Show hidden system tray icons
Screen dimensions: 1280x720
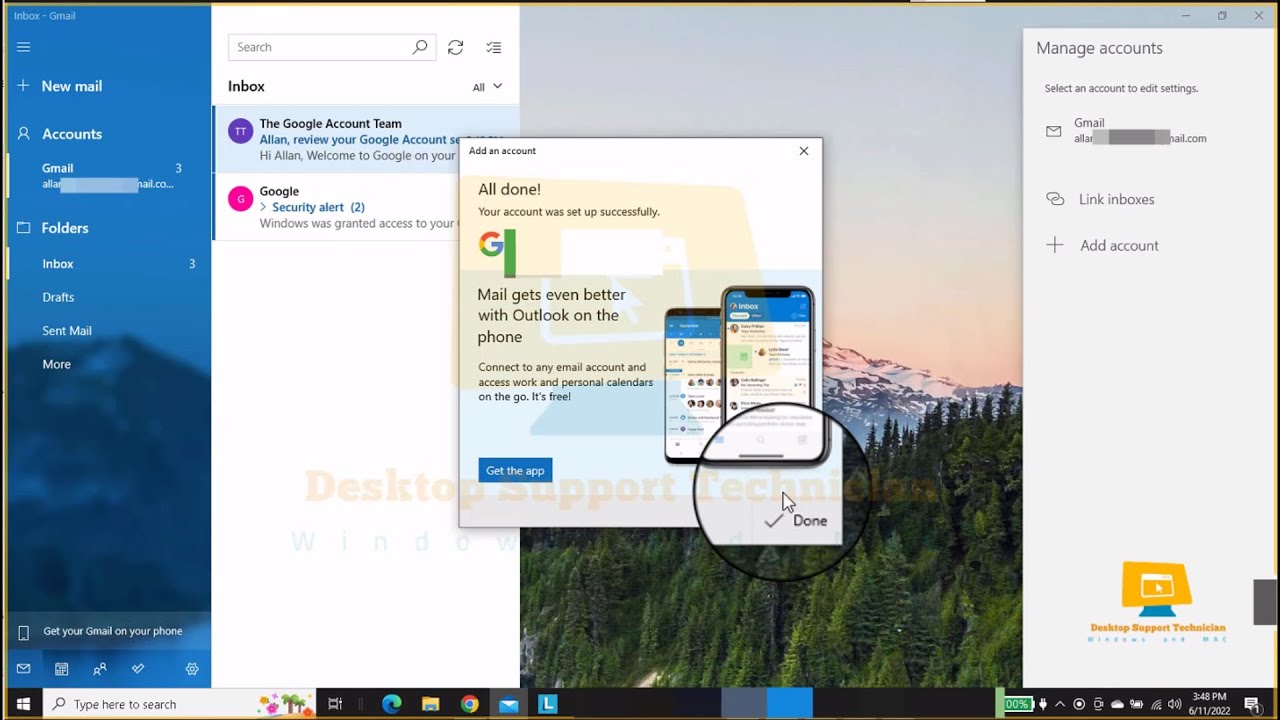[1060, 704]
